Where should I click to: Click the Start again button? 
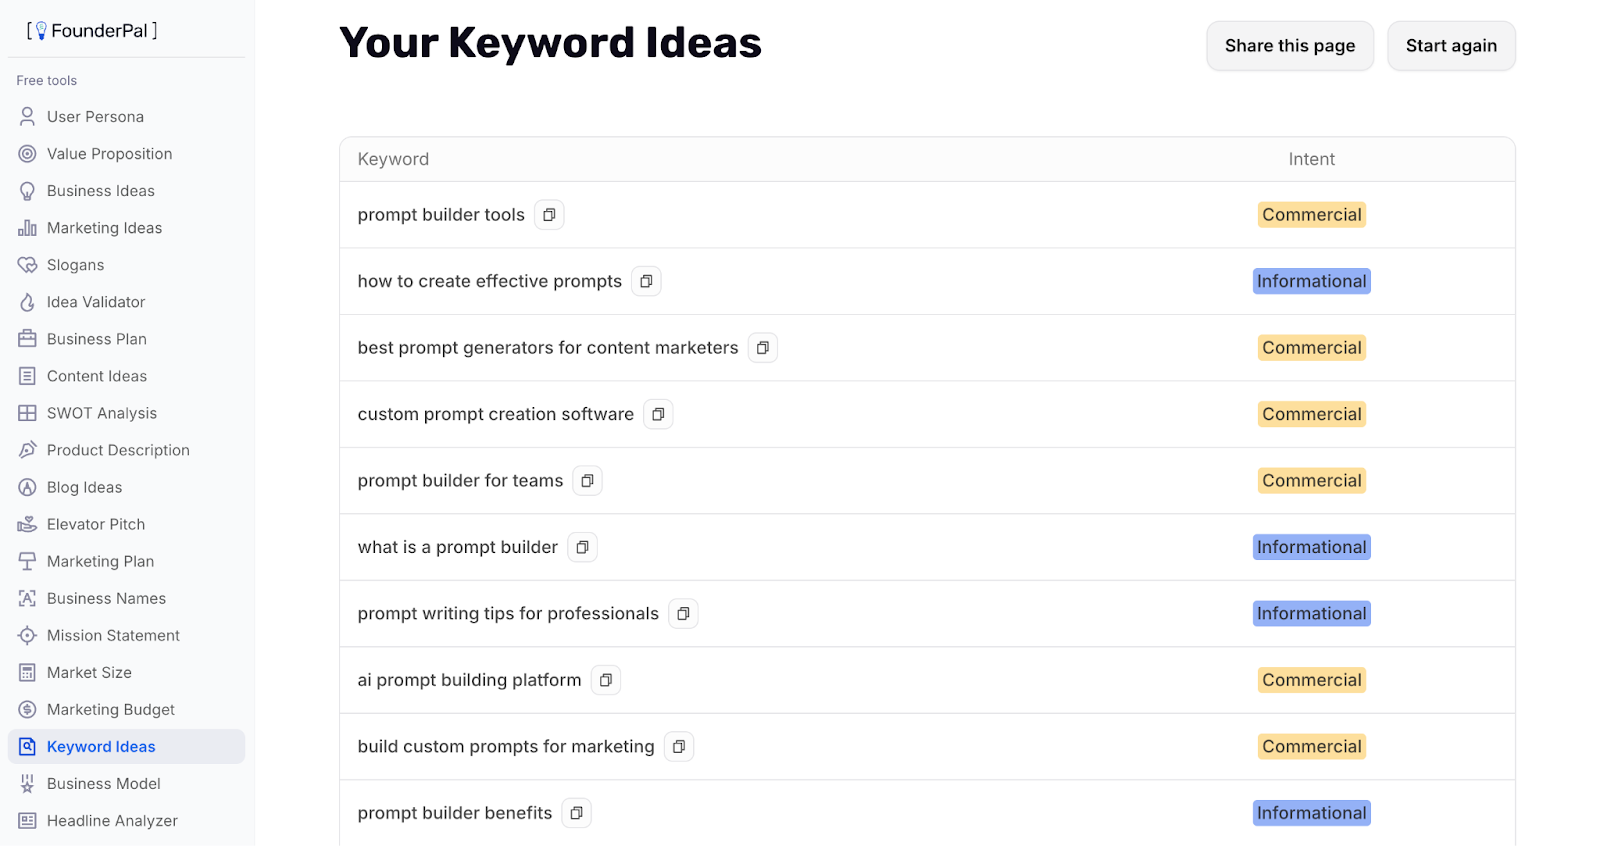click(x=1451, y=46)
